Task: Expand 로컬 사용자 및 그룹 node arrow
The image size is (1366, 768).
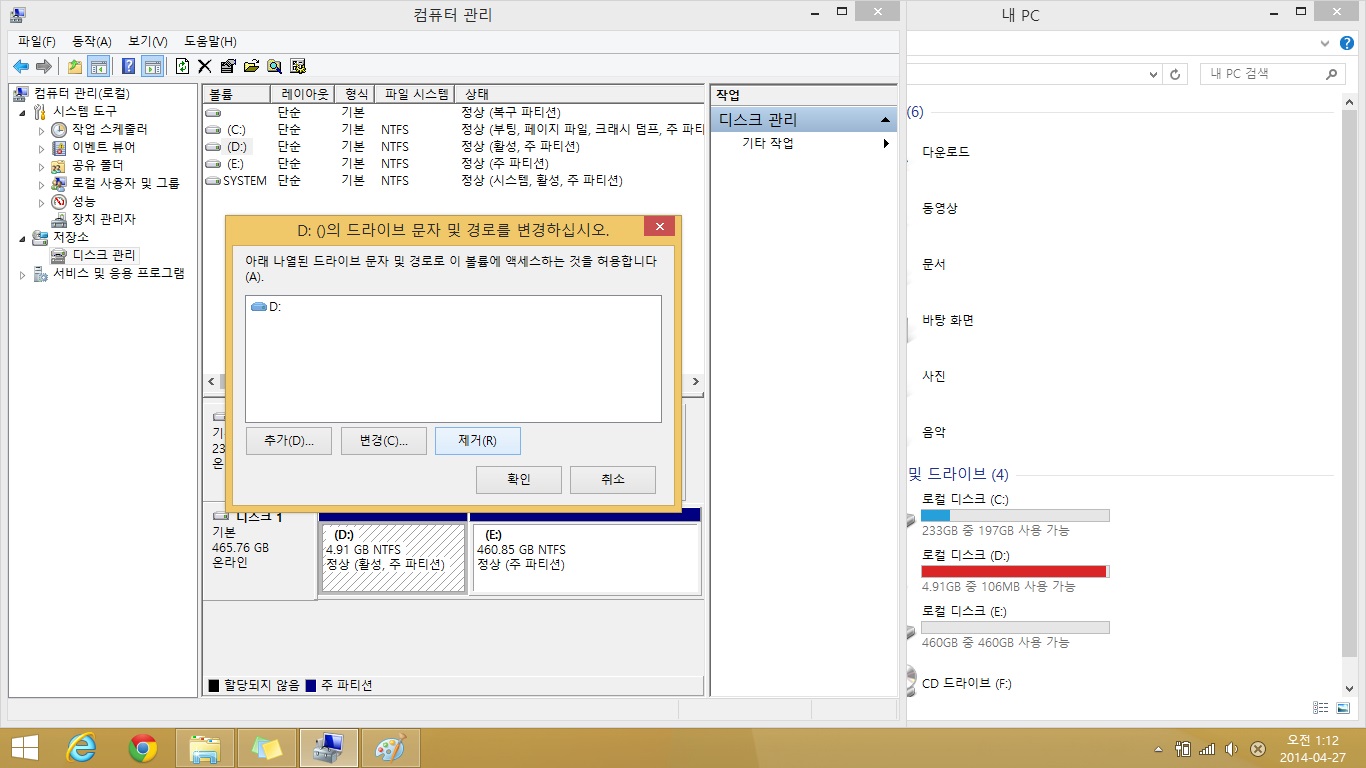Action: coord(41,183)
